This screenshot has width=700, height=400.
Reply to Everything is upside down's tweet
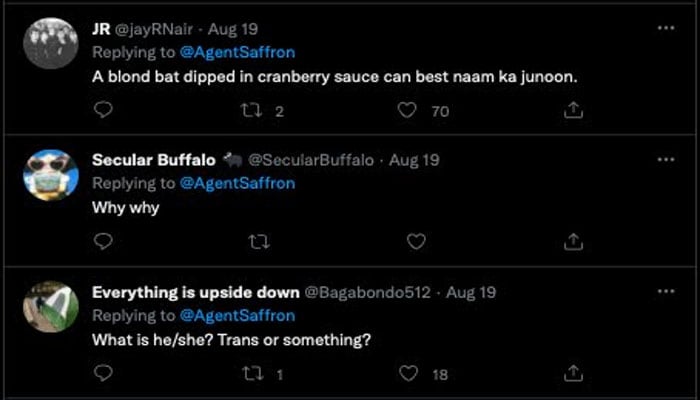tap(103, 373)
